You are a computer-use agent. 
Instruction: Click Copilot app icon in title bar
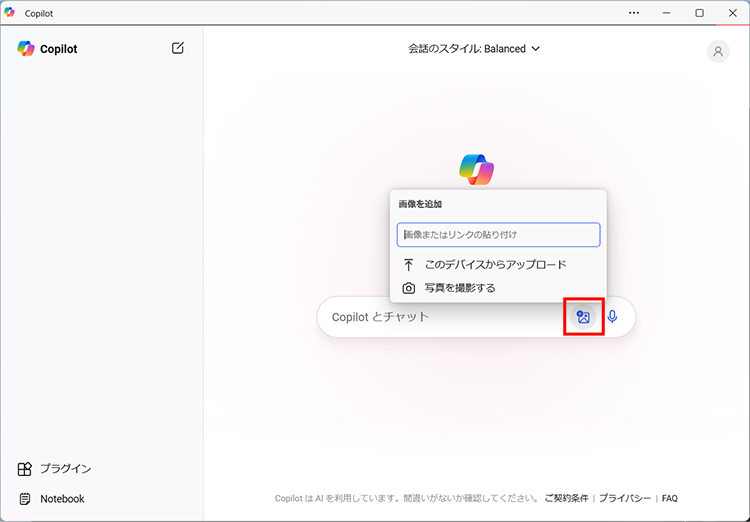point(10,12)
